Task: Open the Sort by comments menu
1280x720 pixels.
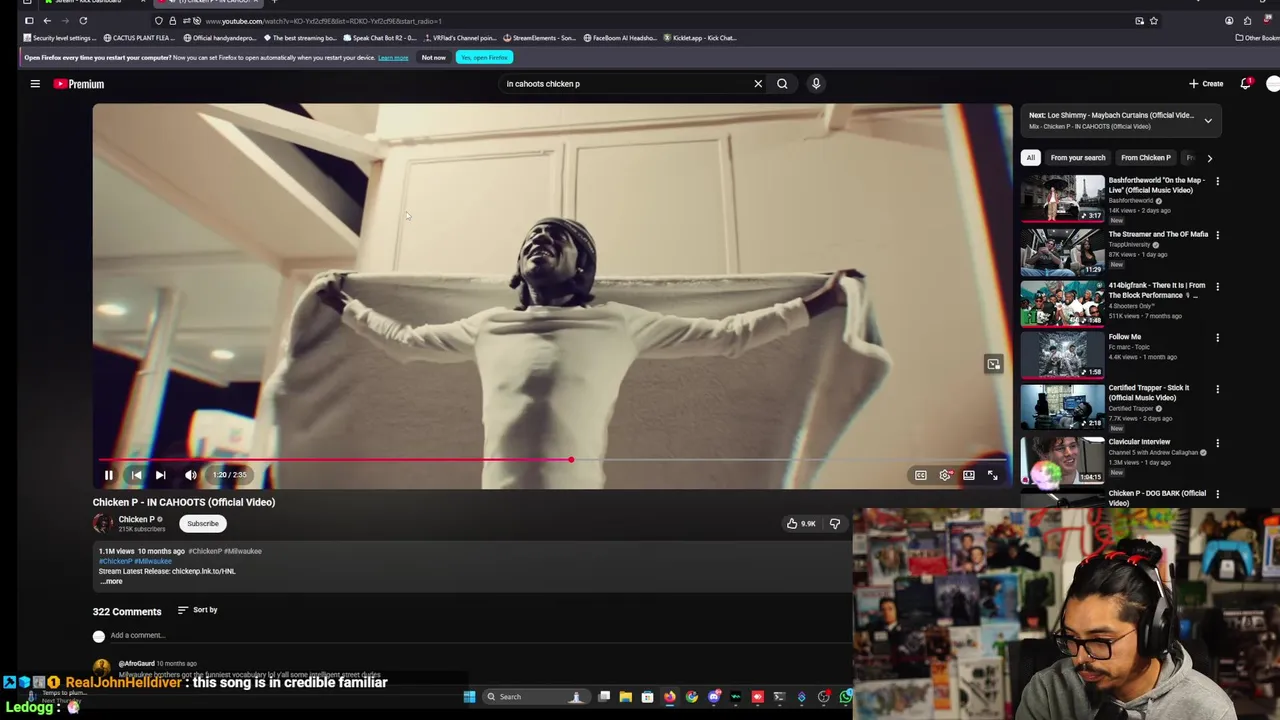Action: [197, 610]
